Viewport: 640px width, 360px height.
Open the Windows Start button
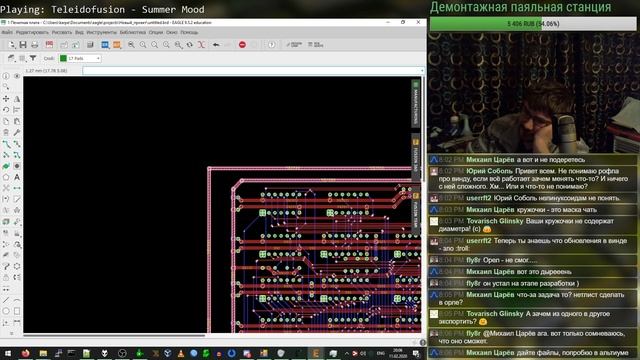coord(8,353)
